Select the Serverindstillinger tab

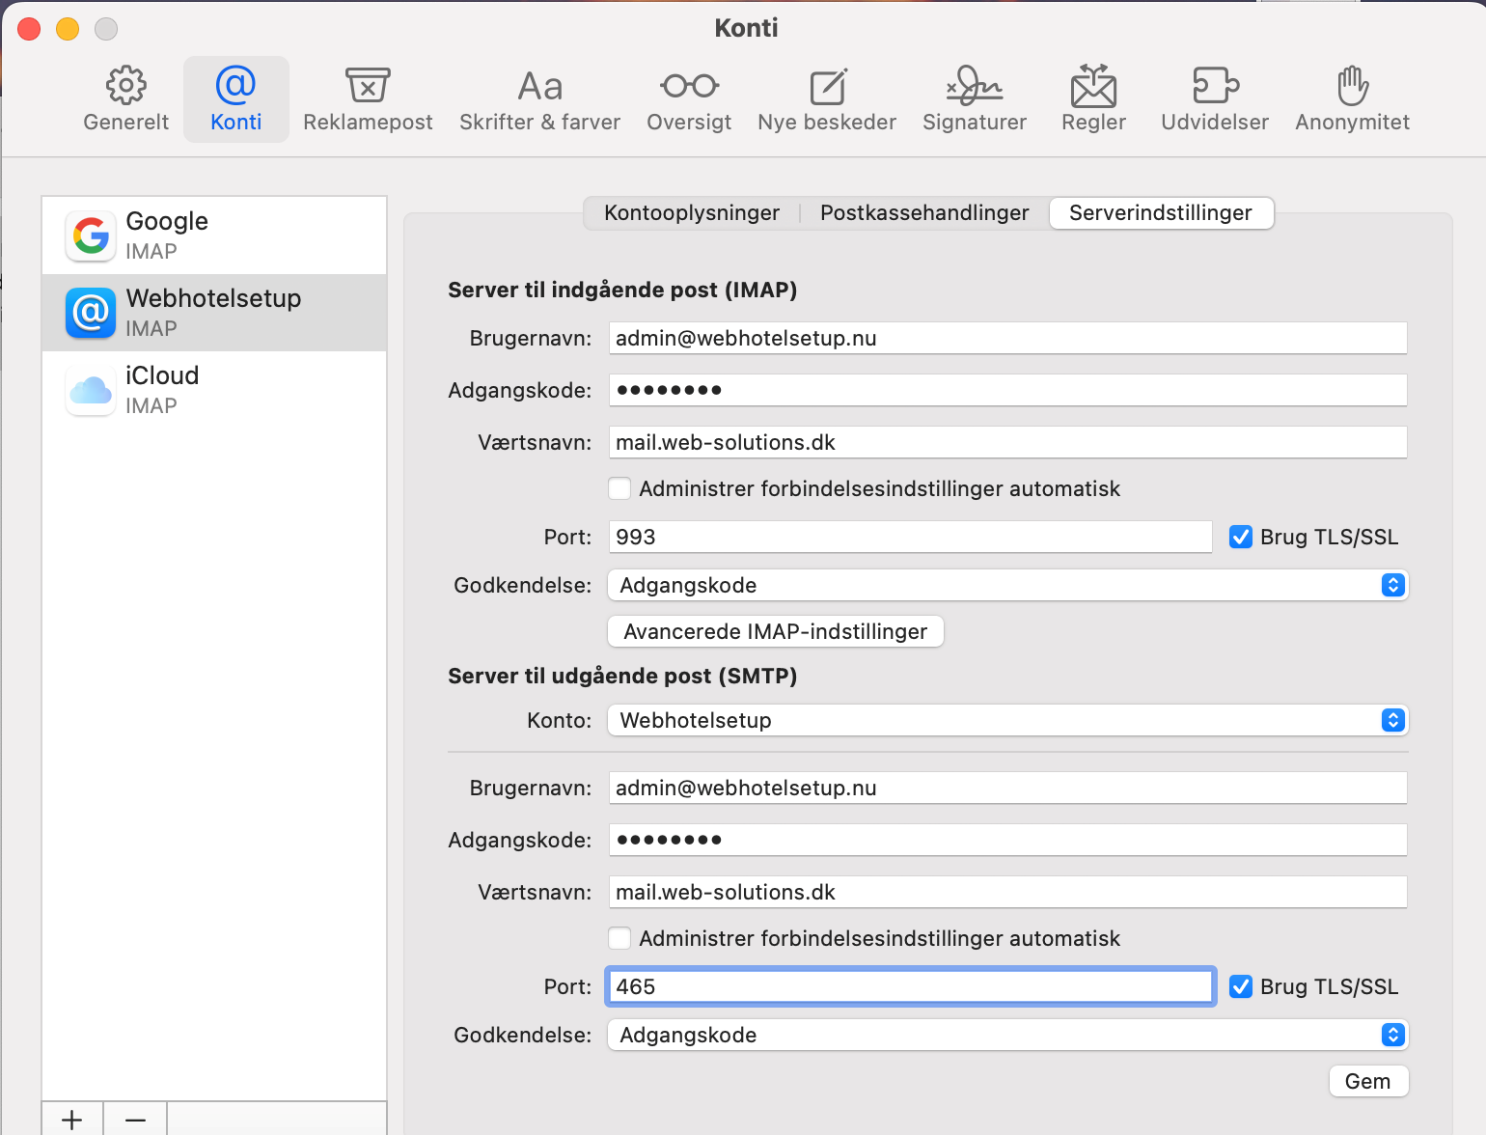click(x=1161, y=213)
